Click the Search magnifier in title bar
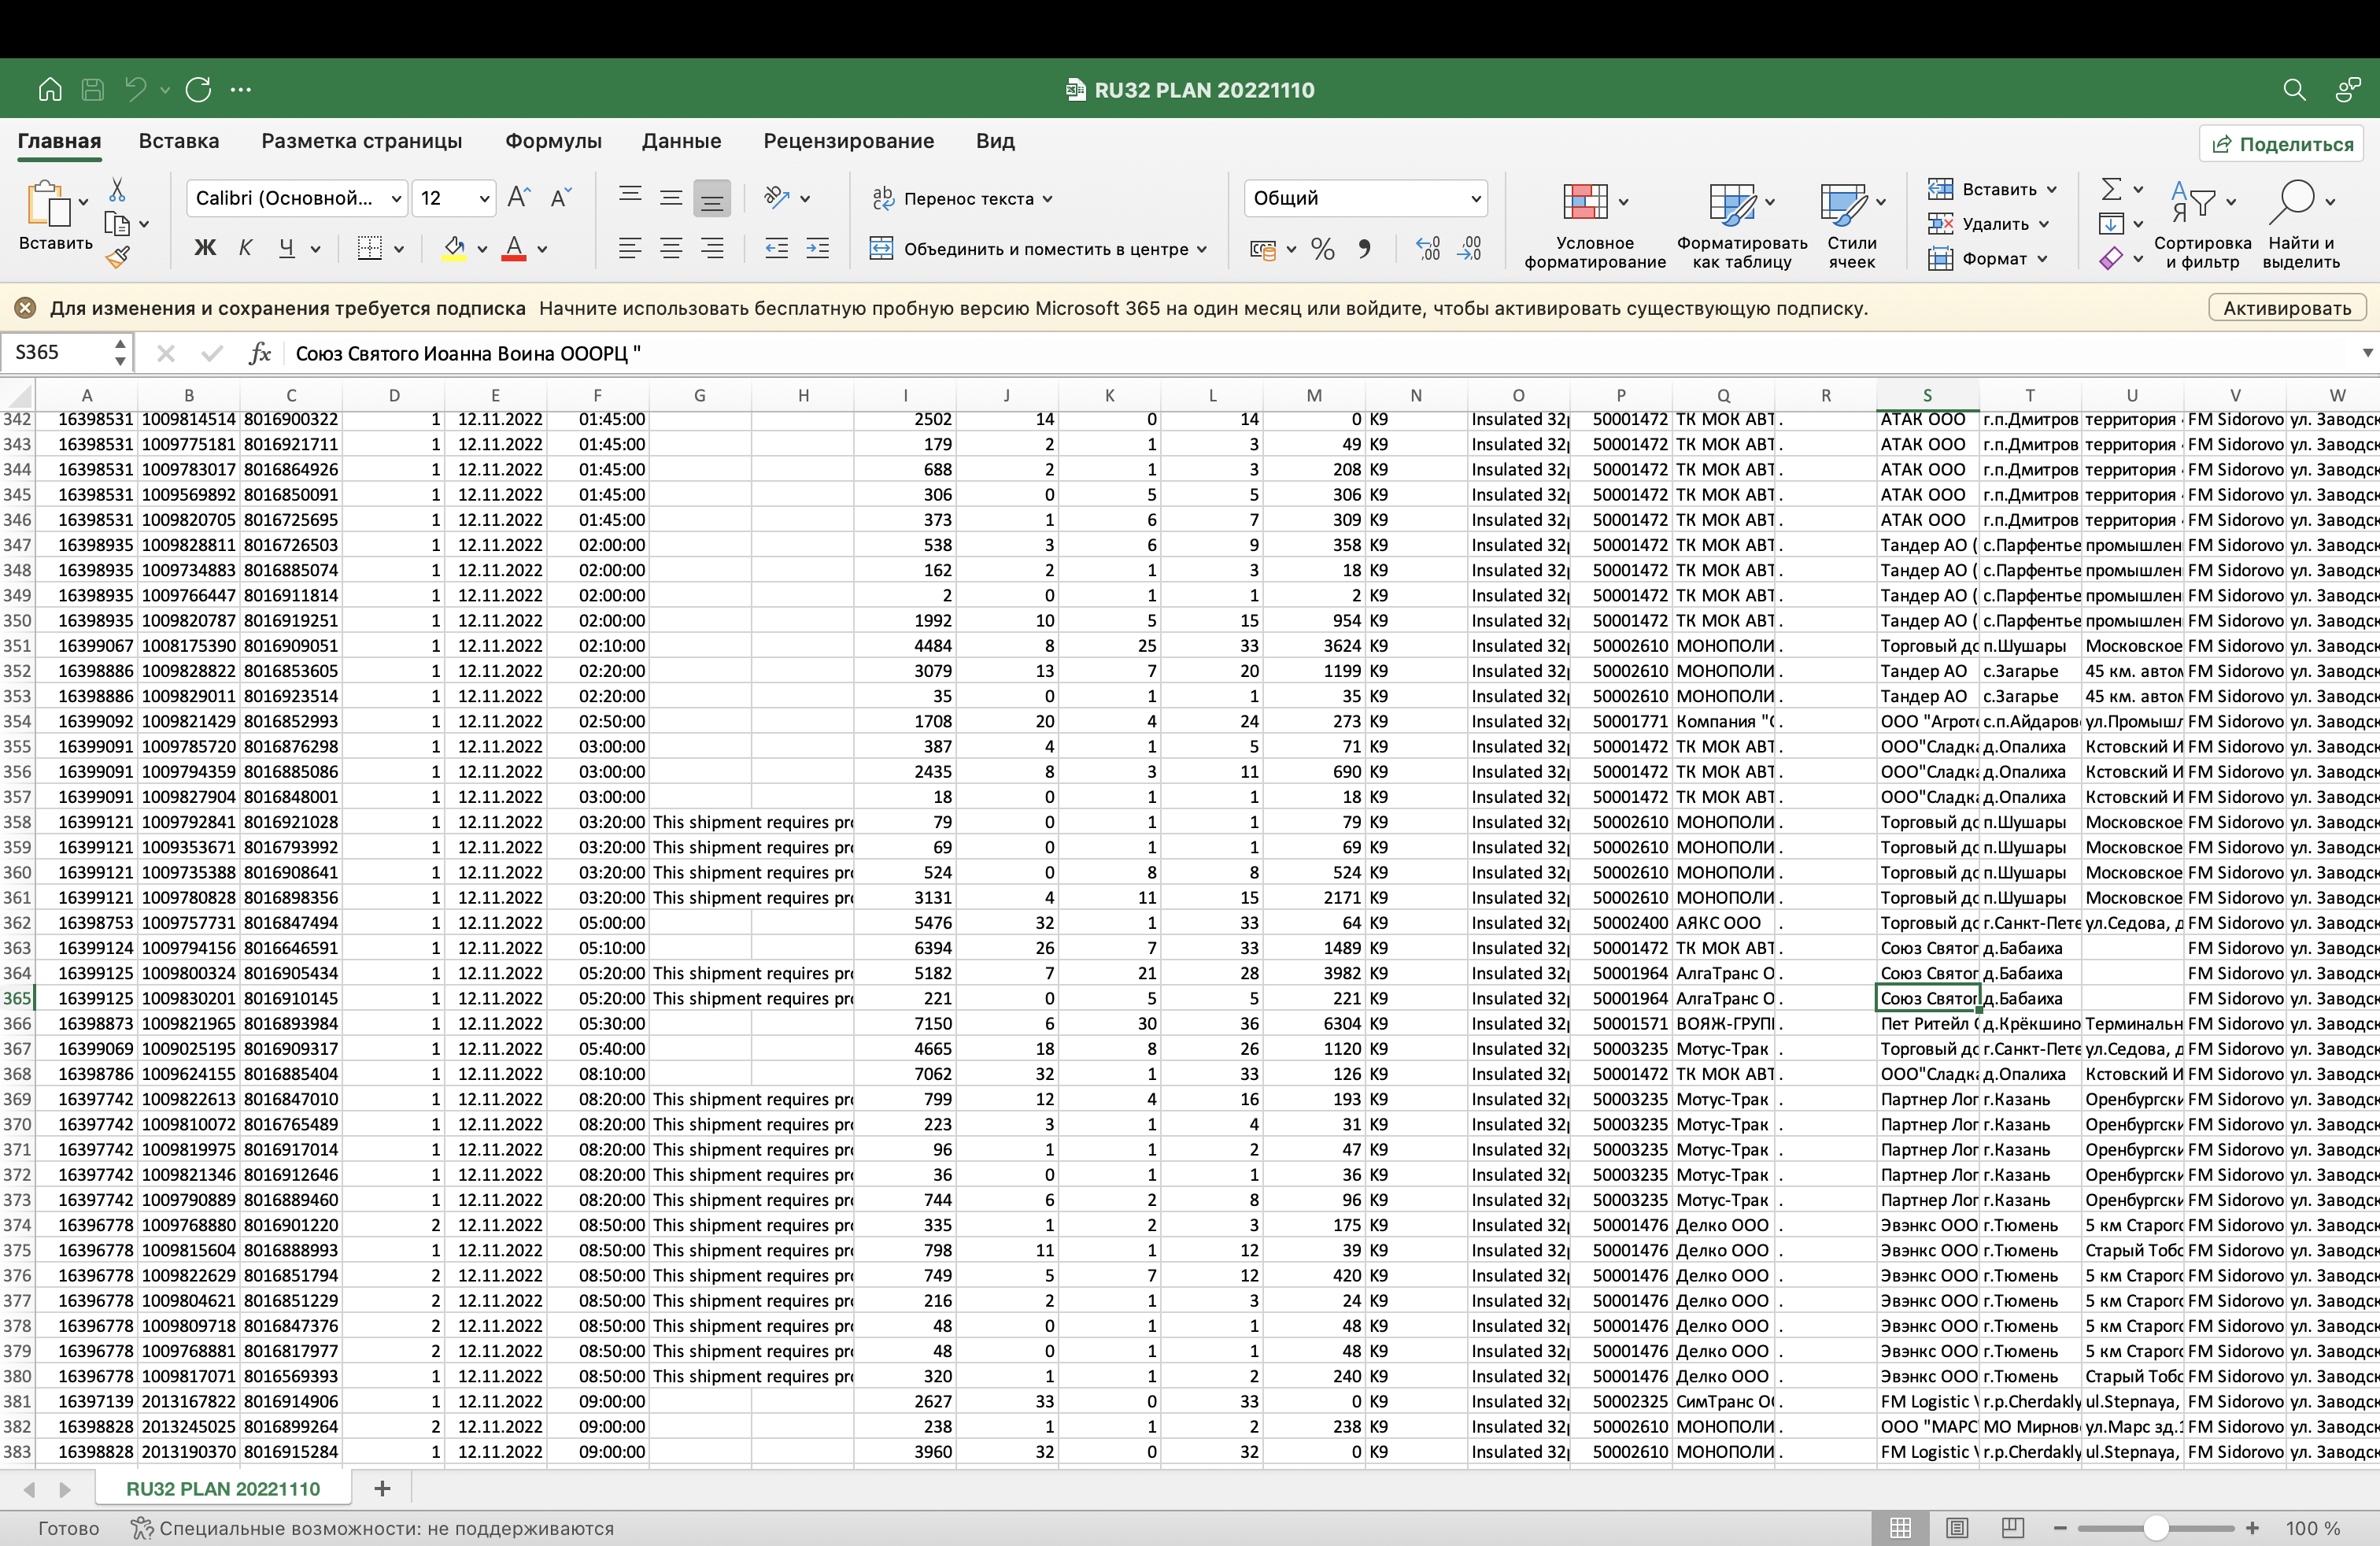This screenshot has height=1546, width=2380. pyautogui.click(x=2294, y=90)
